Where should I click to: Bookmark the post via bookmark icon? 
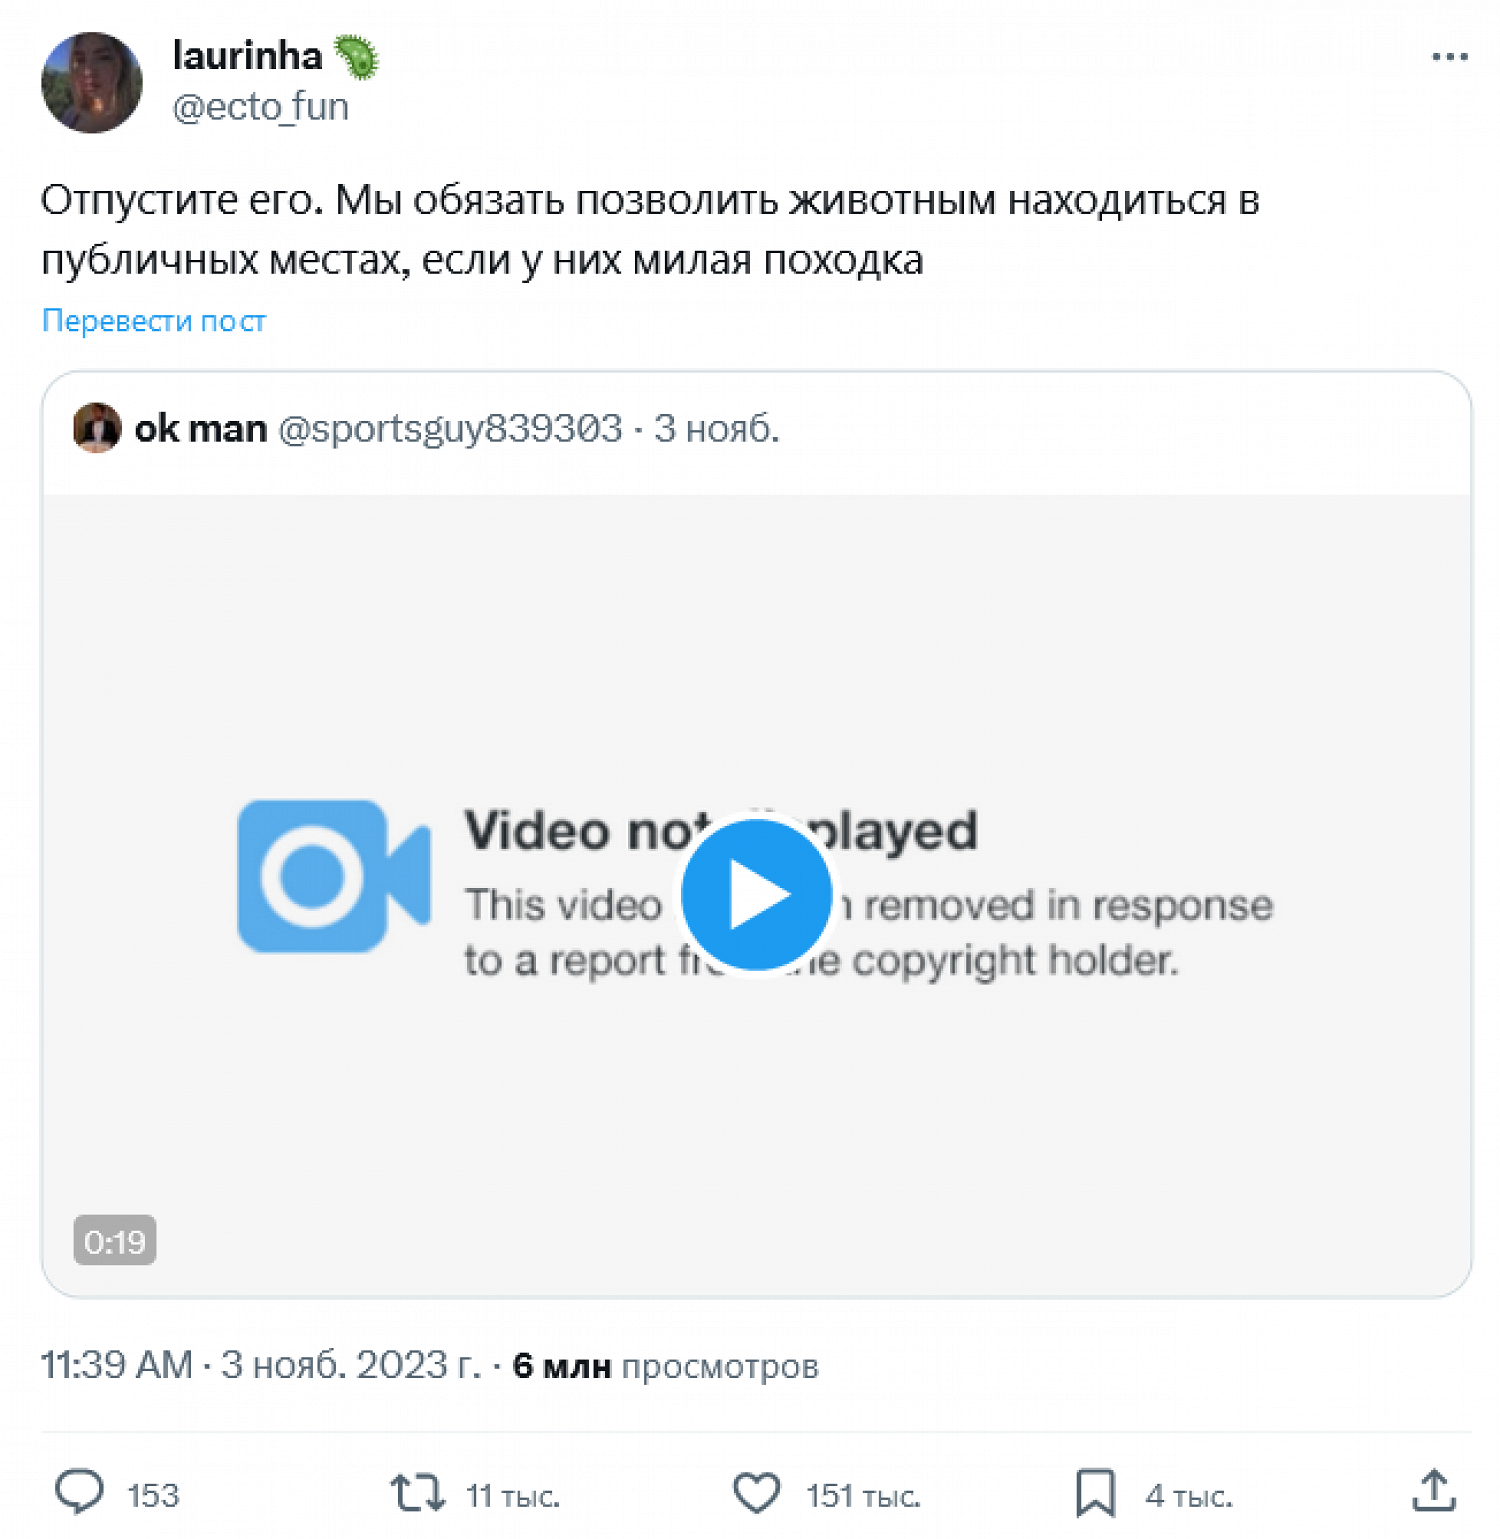(1095, 1493)
